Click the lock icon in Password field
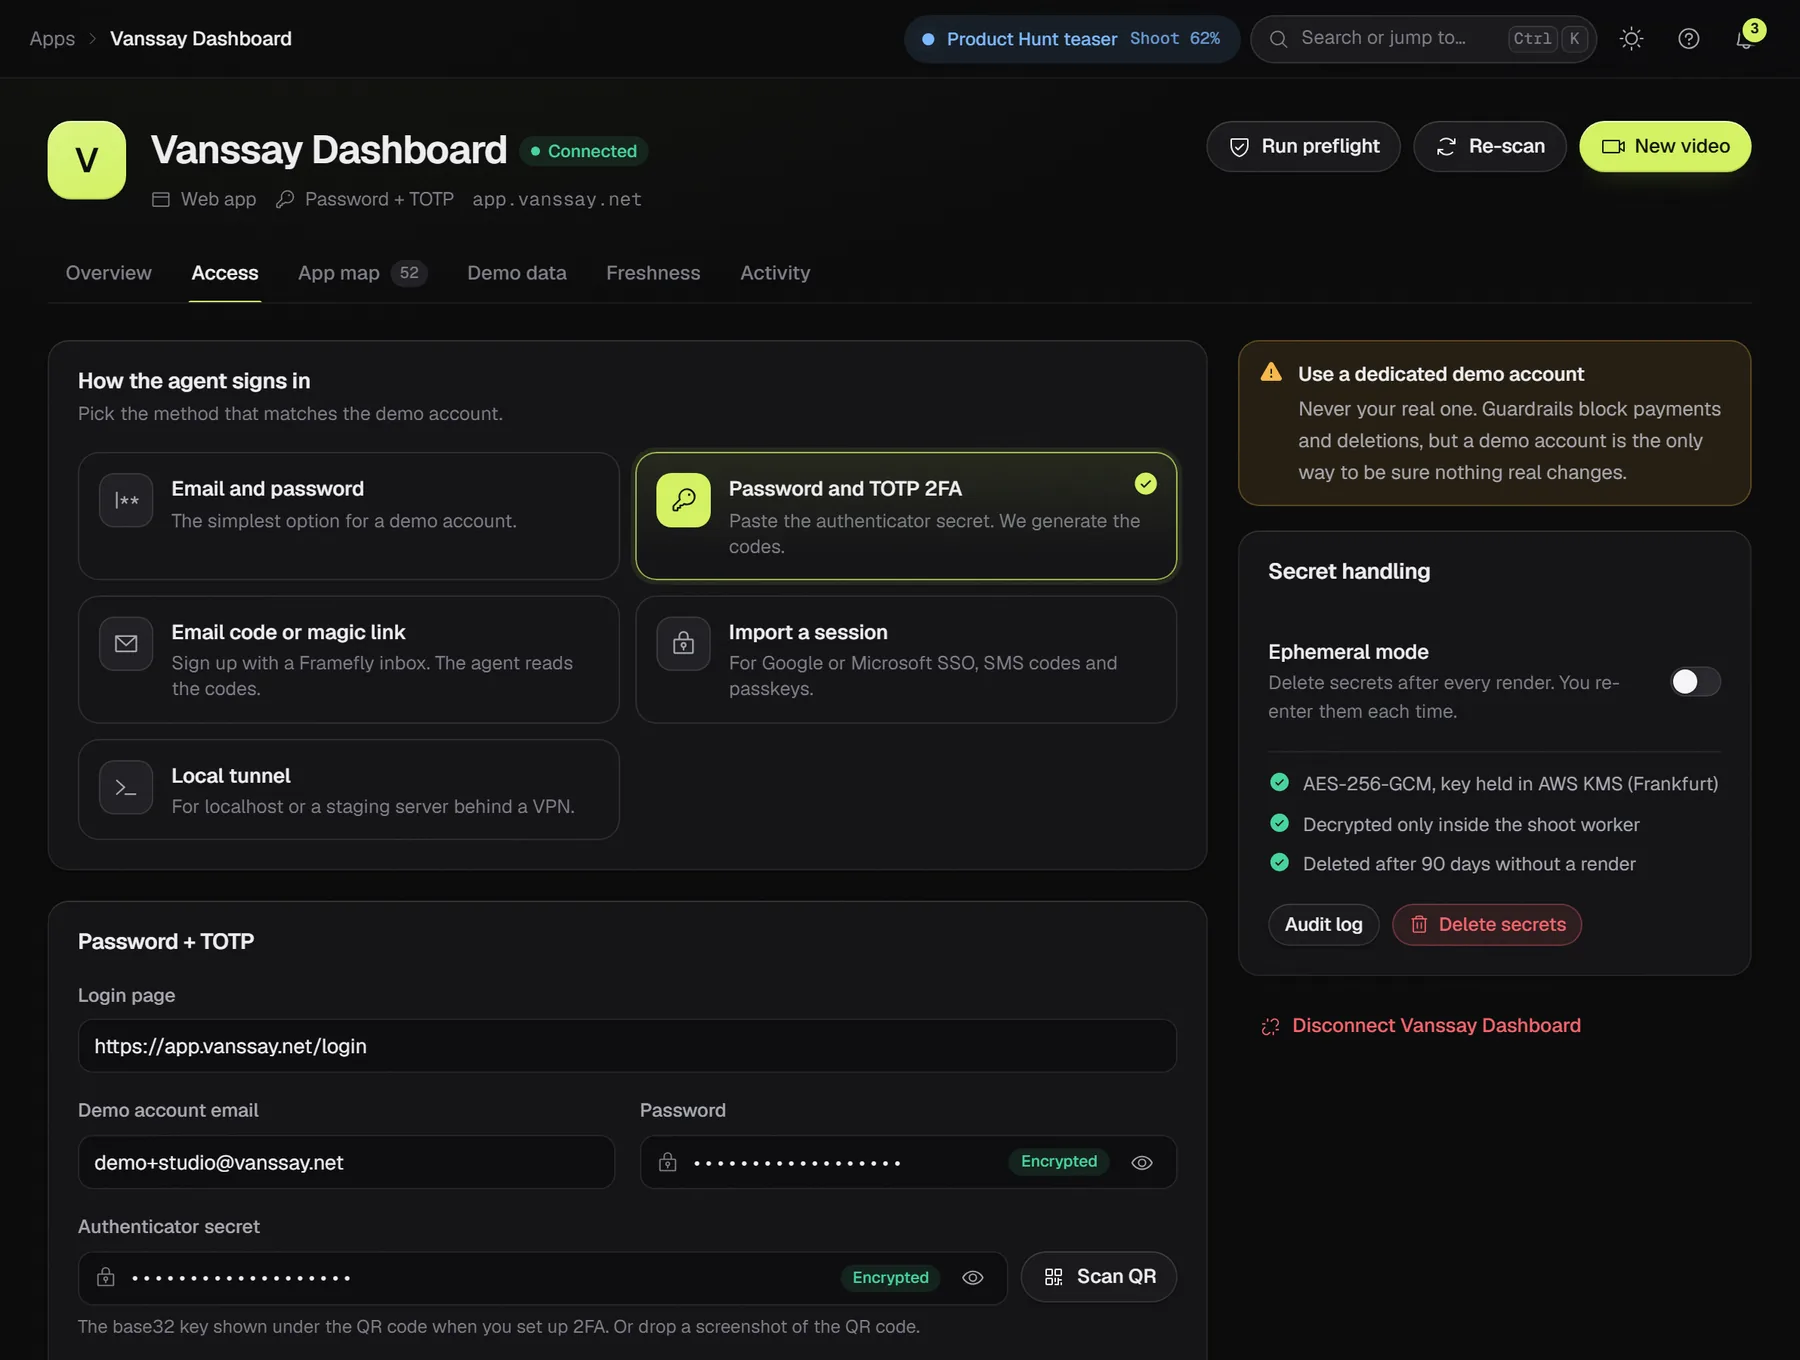The height and width of the screenshot is (1360, 1800). (x=668, y=1162)
